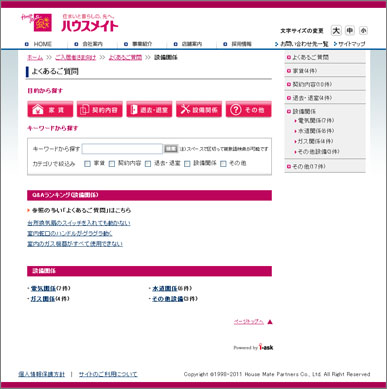
Task: Click the page-top triangle arrow icon
Action: pos(270,322)
